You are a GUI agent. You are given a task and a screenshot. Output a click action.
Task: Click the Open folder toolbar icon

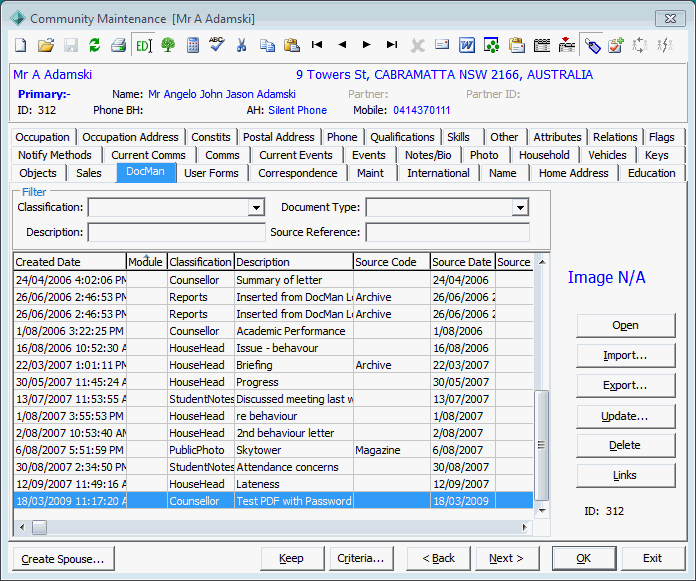point(45,45)
